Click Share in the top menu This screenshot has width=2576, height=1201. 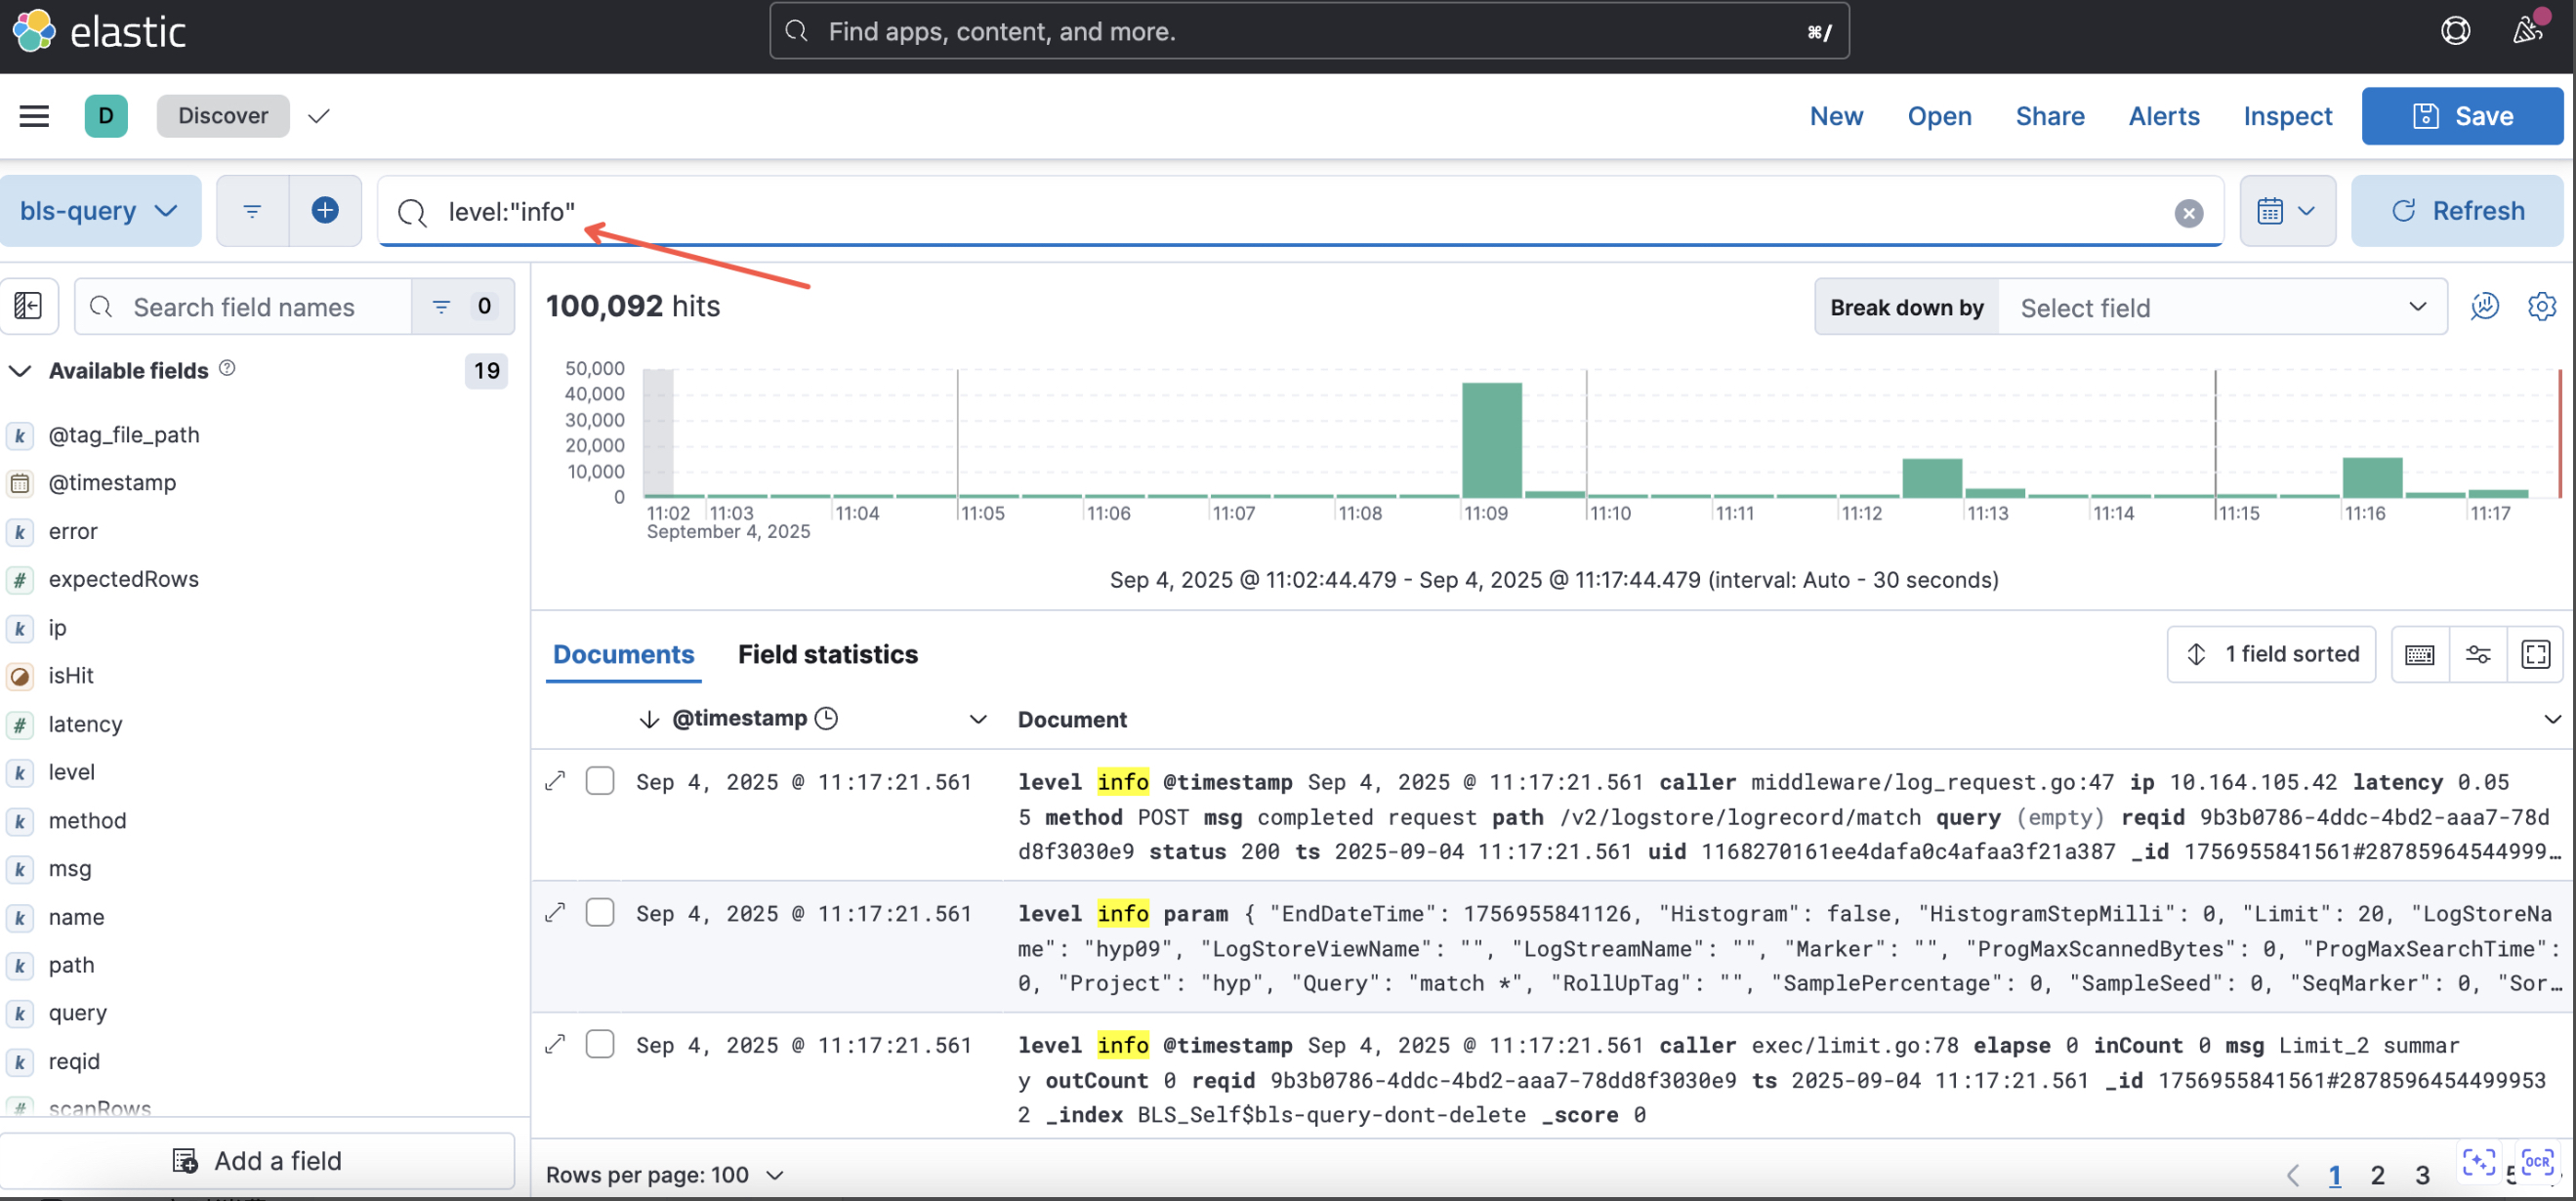coord(2049,116)
